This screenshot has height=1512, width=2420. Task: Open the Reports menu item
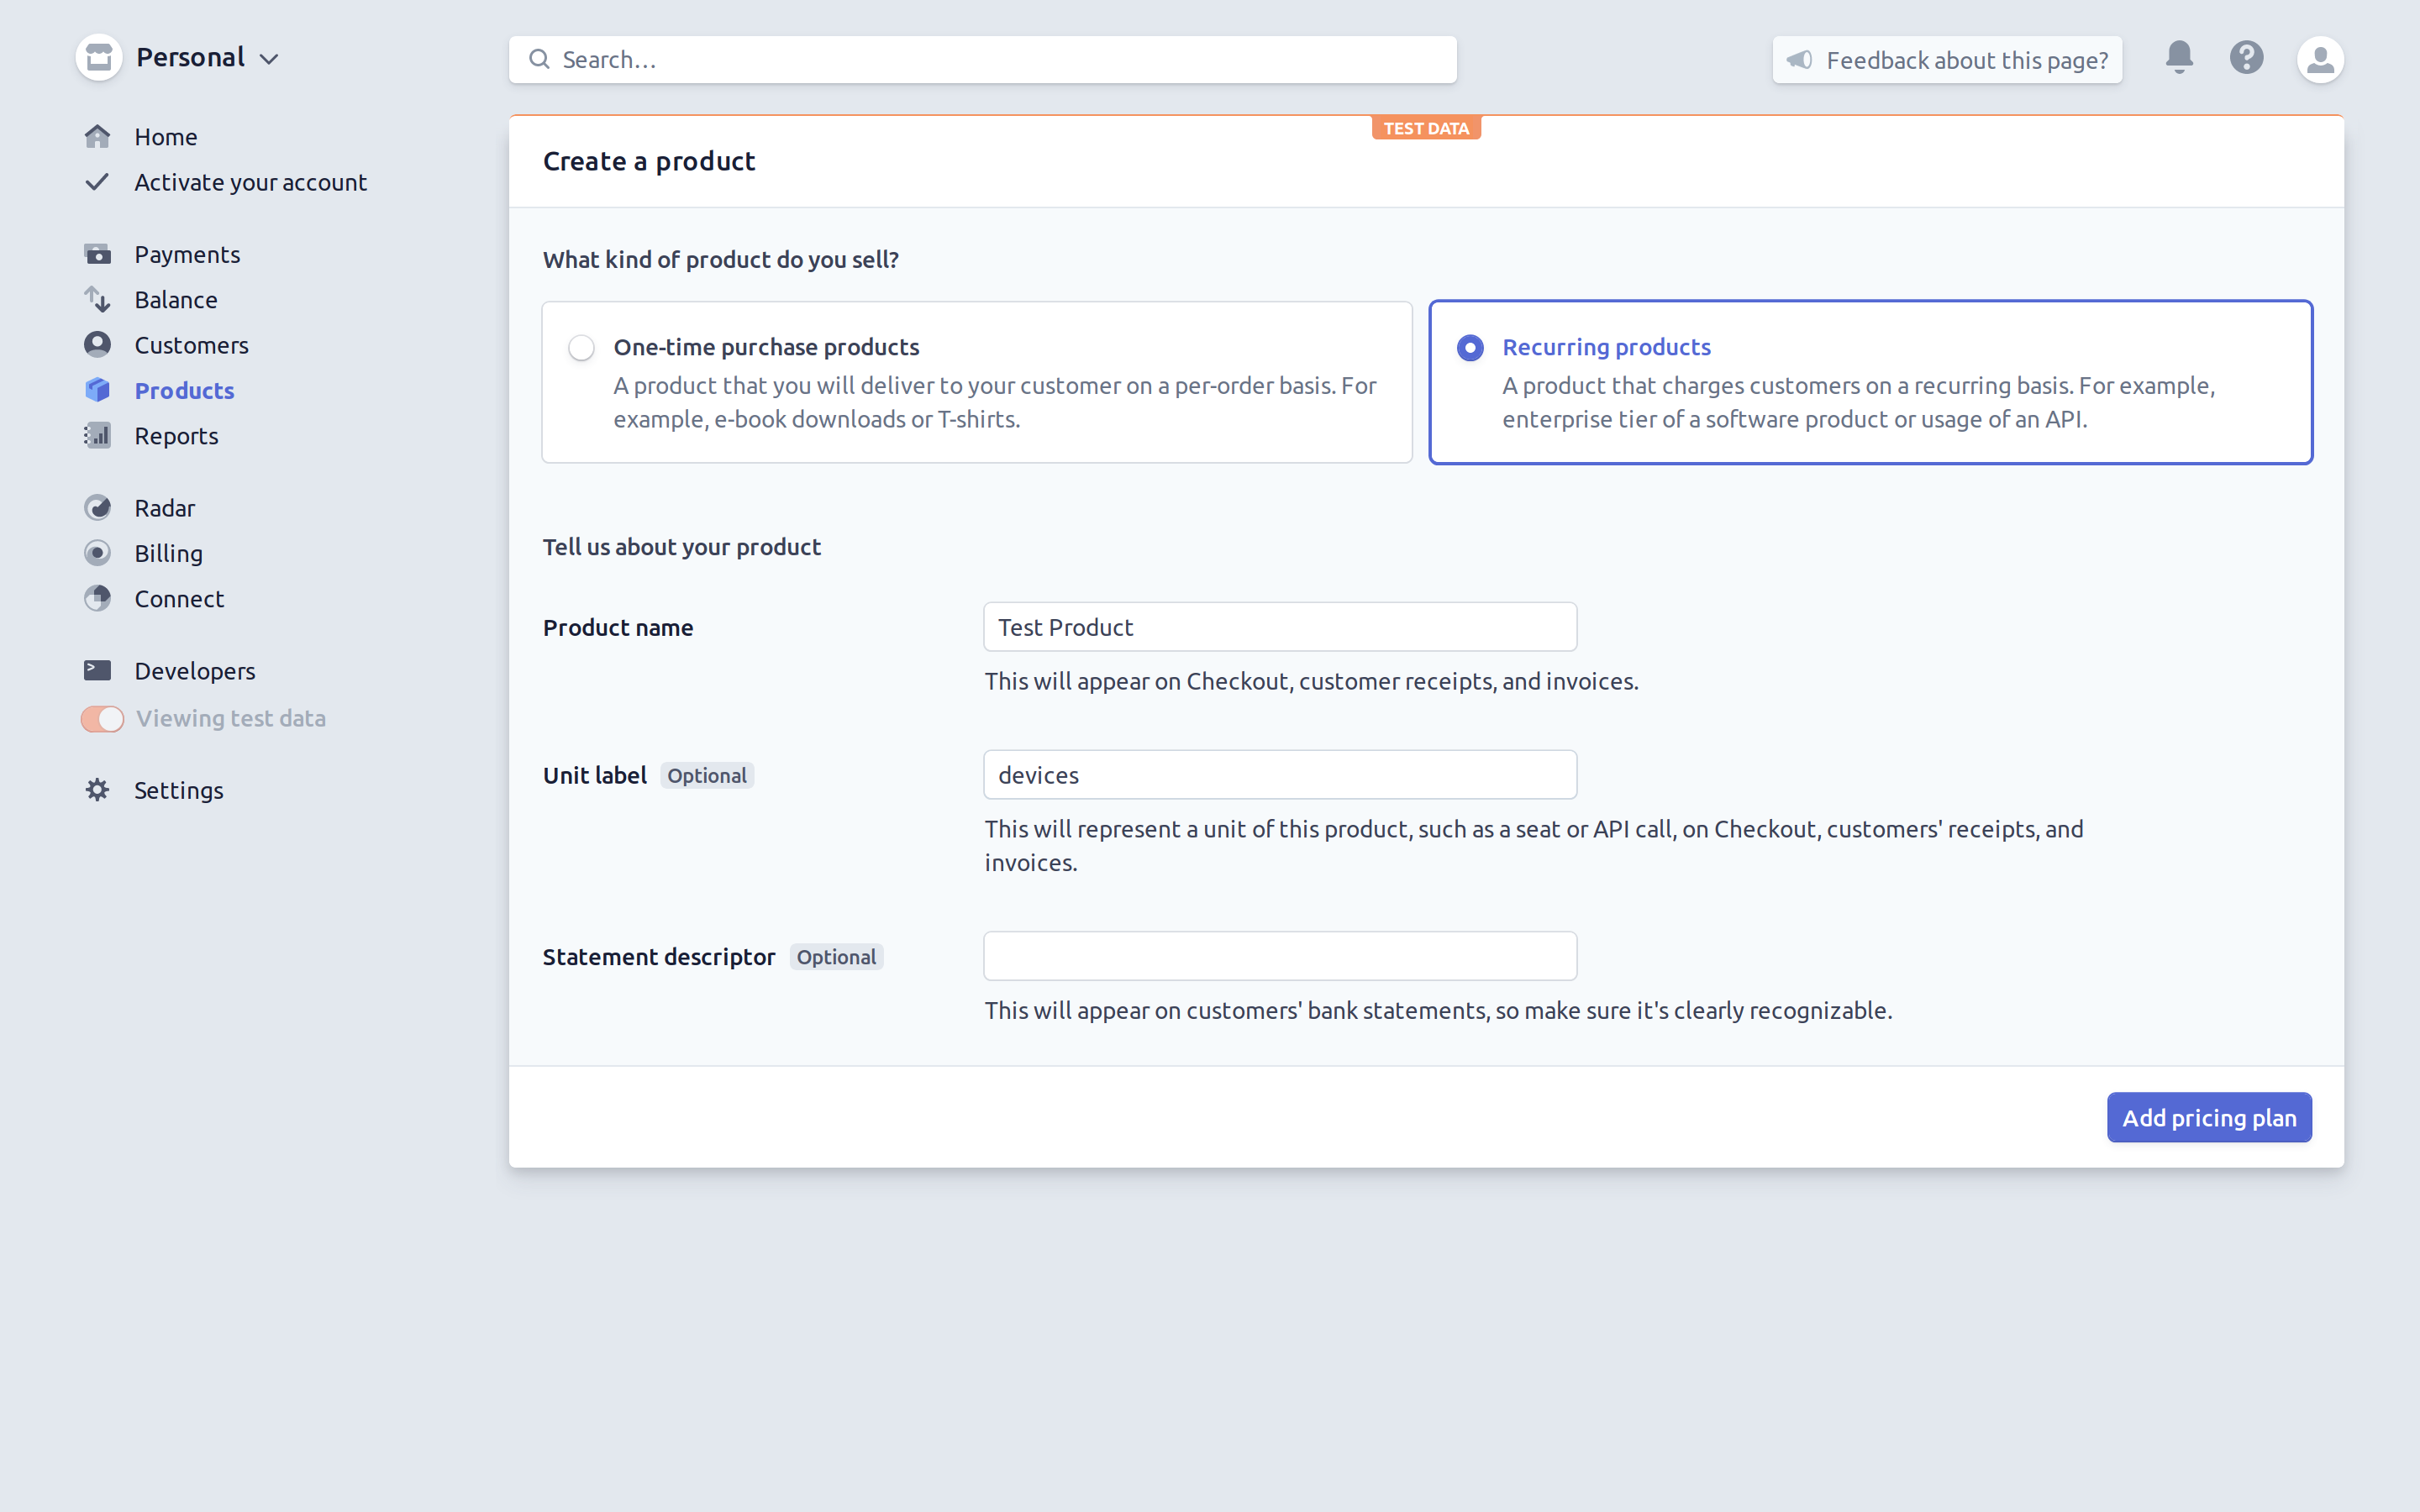[174, 435]
